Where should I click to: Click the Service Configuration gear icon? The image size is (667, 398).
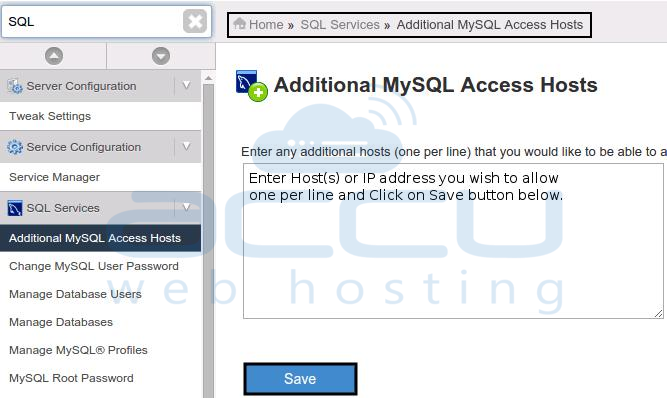point(15,147)
